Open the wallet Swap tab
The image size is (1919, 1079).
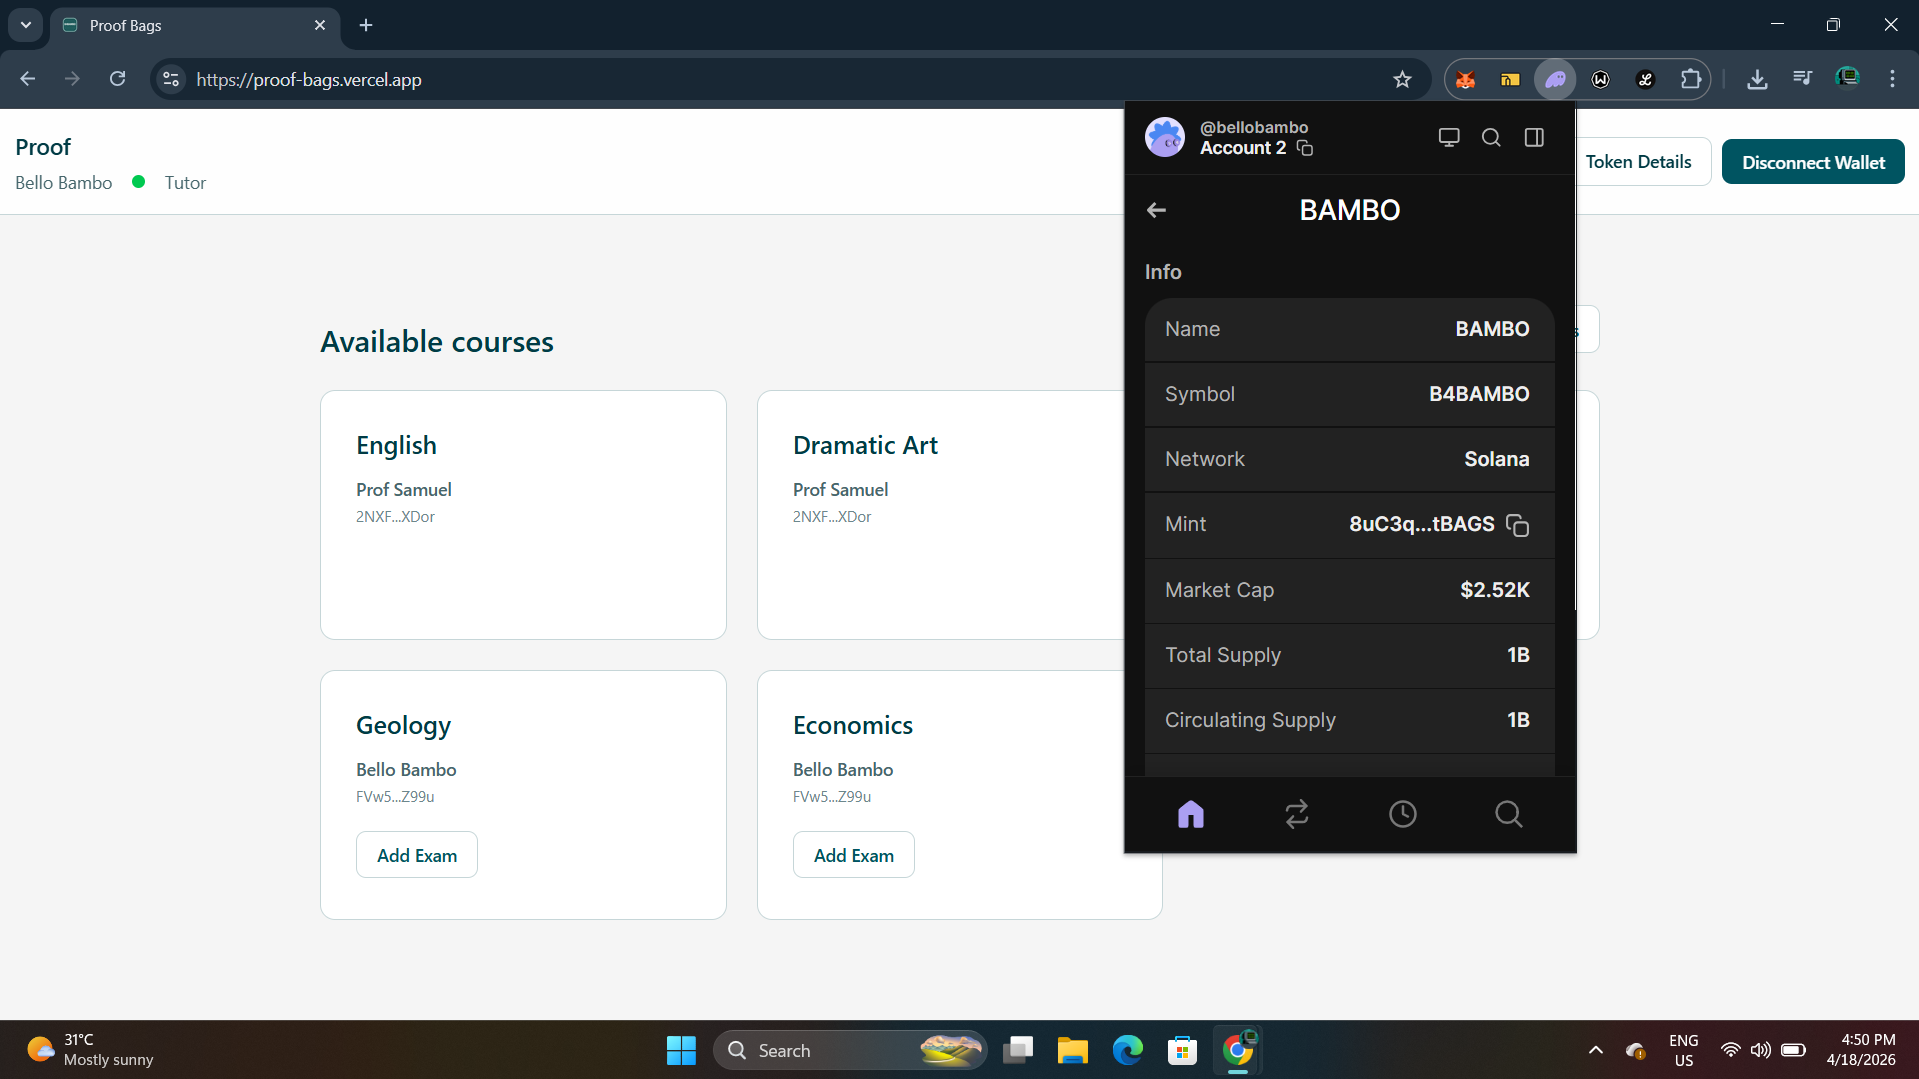1297,814
